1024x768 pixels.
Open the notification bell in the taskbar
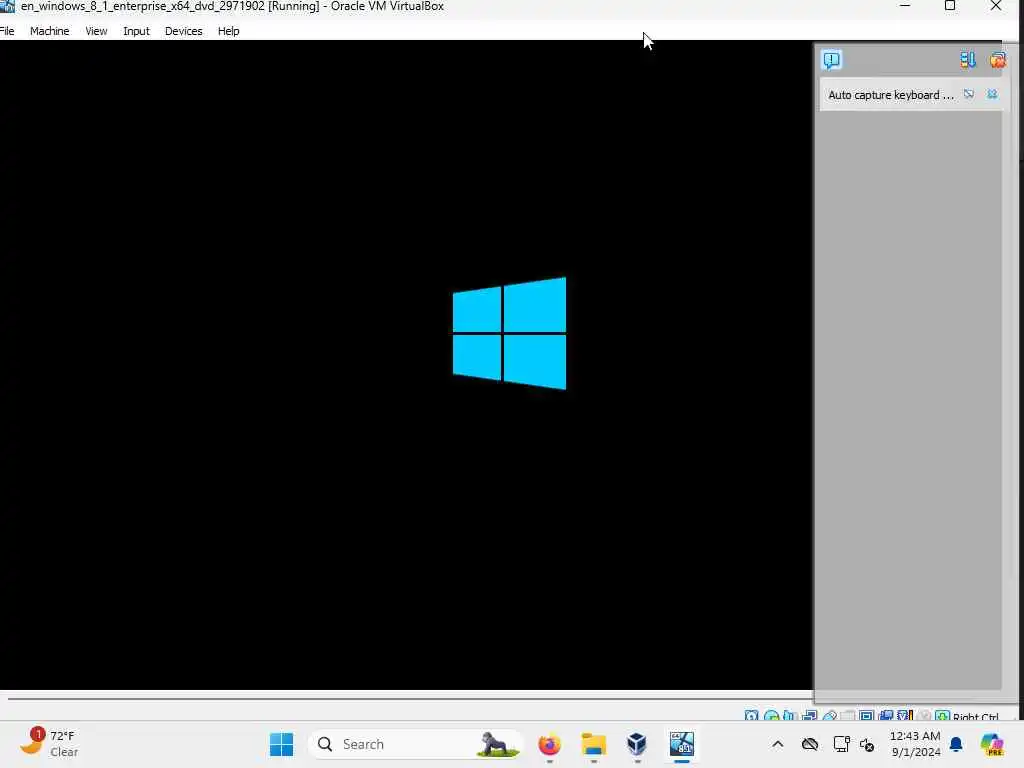pyautogui.click(x=956, y=744)
